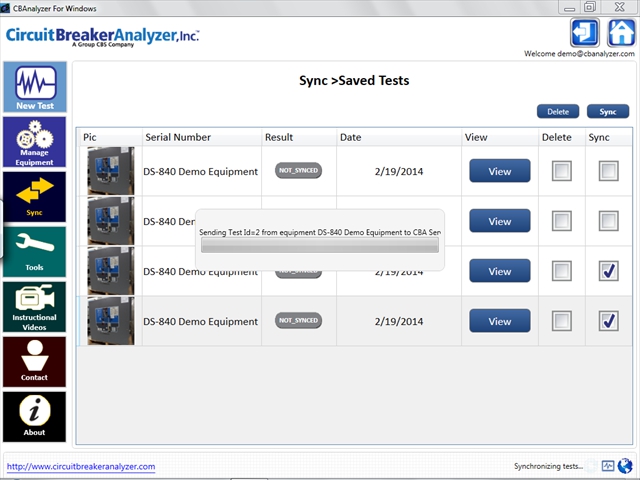View the second saved test
Screen dimensions: 640x480
(x=500, y=221)
